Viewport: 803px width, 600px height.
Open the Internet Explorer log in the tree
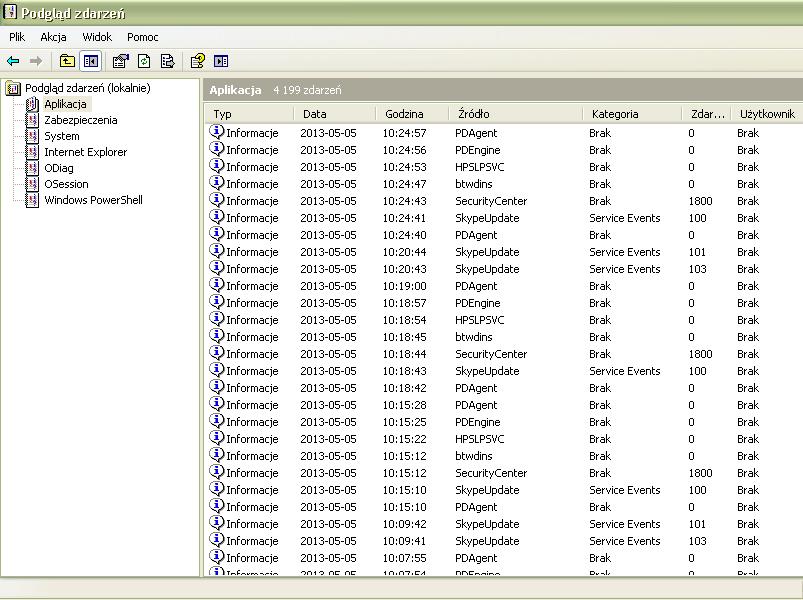[86, 152]
